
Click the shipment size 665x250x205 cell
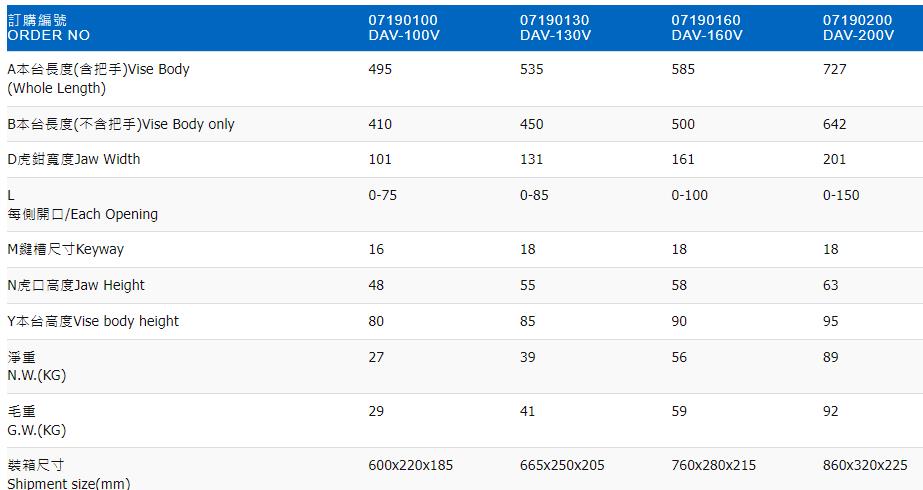point(562,465)
